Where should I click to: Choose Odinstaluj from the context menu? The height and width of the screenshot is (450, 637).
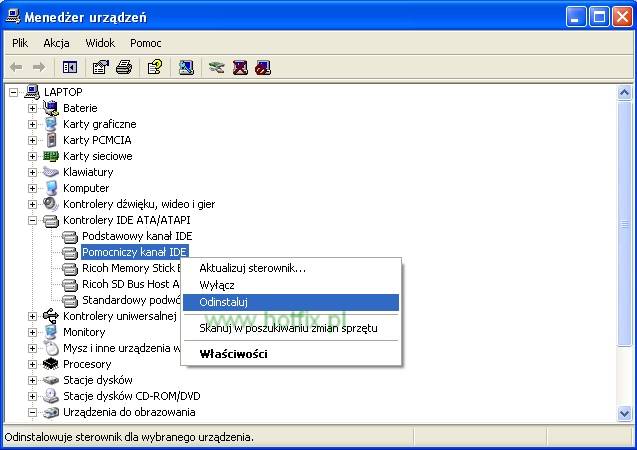[223, 302]
